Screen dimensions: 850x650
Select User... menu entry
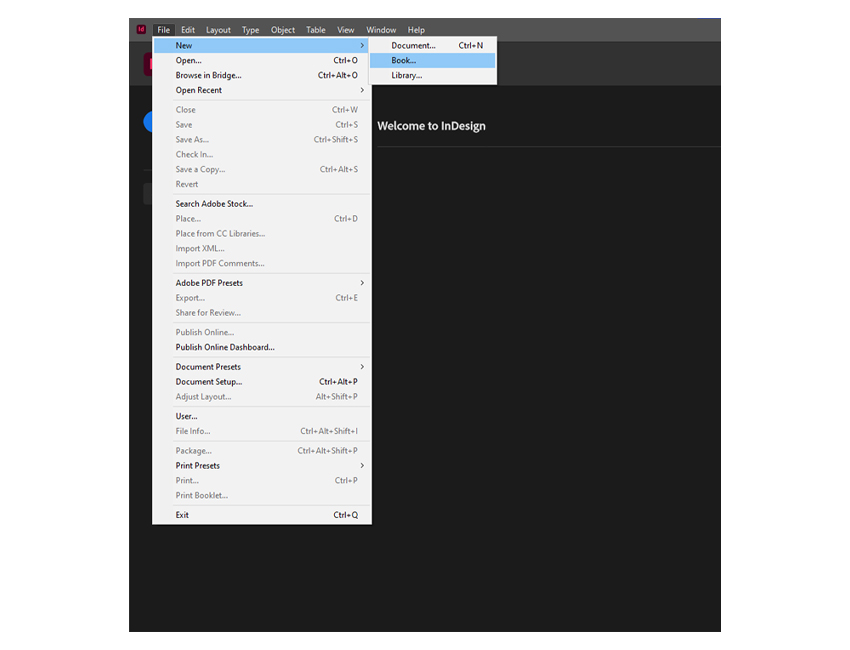click(x=262, y=416)
